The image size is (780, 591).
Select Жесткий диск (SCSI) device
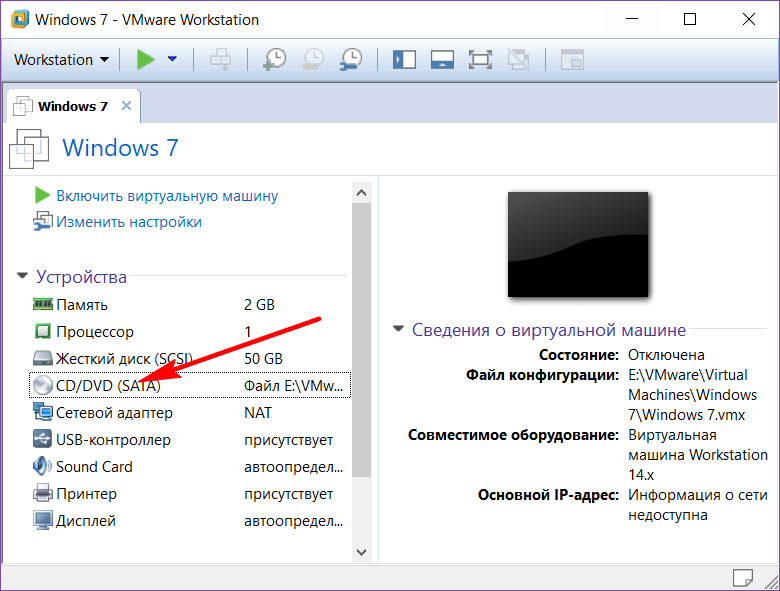click(x=190, y=358)
